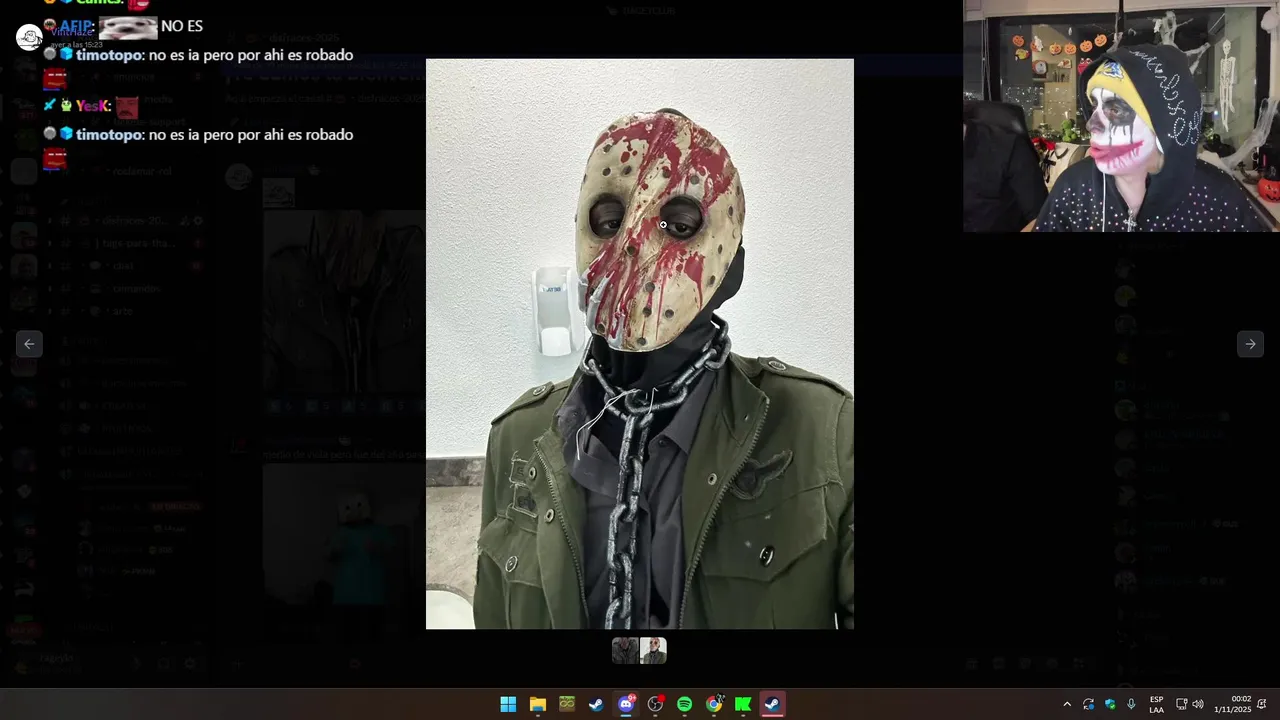The width and height of the screenshot is (1280, 720).
Task: Open Google Chrome from the taskbar
Action: (714, 704)
